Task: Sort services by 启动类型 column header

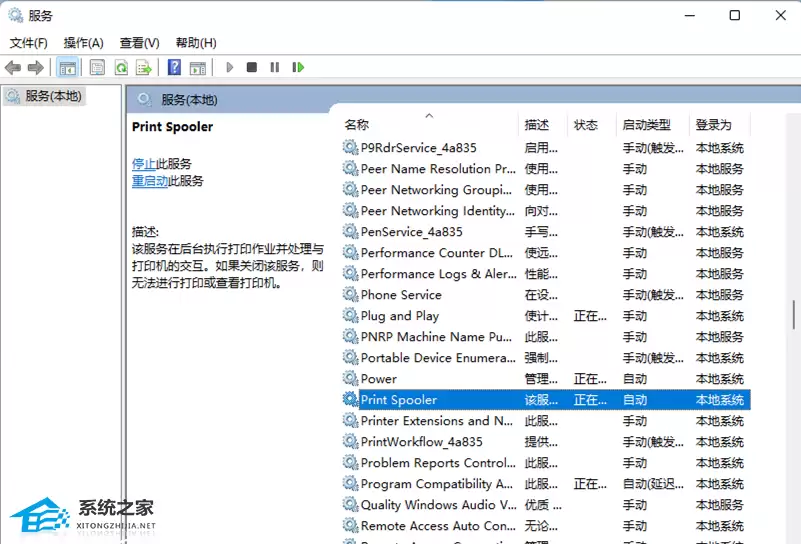Action: pos(646,125)
